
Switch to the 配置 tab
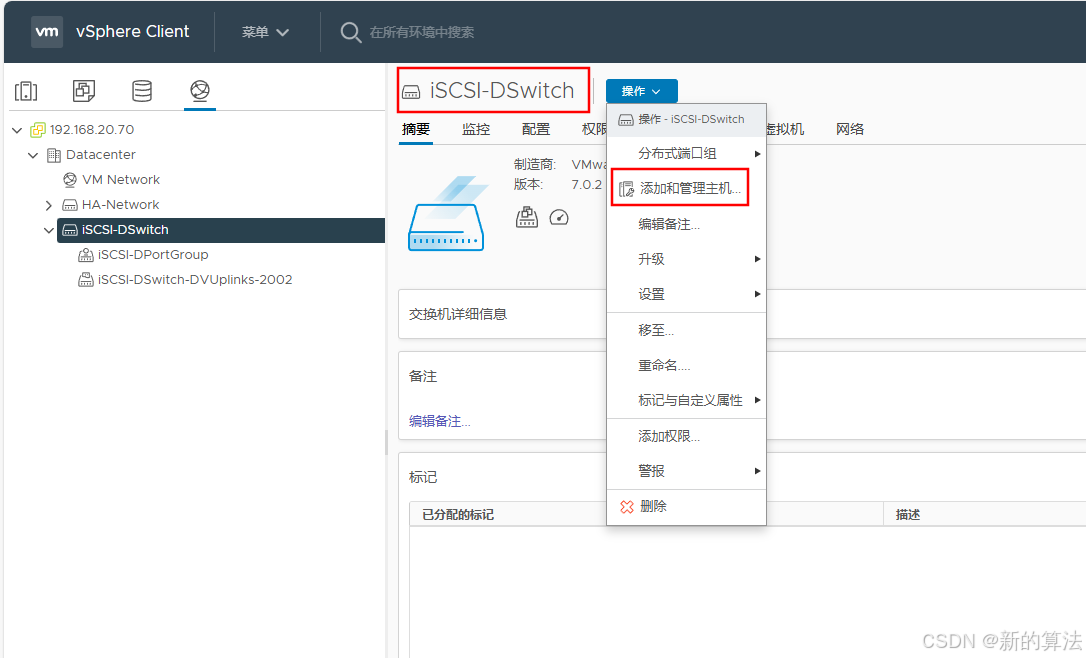[x=536, y=130]
